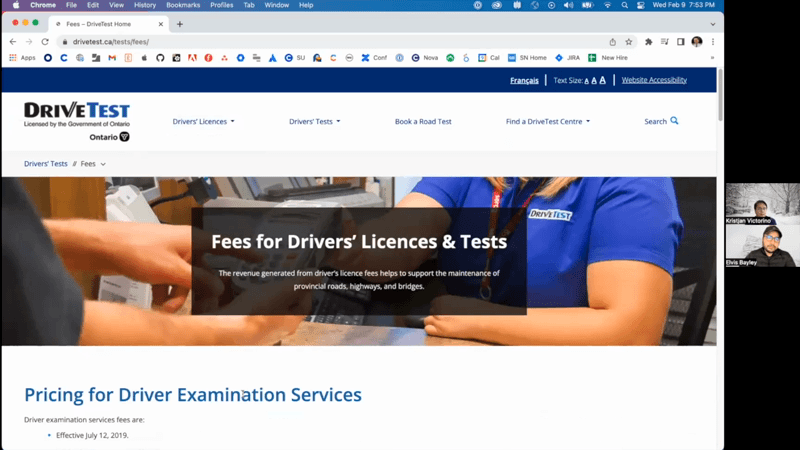The height and width of the screenshot is (450, 800).
Task: Expand the Fees breadcrumb chevron
Action: 103,164
